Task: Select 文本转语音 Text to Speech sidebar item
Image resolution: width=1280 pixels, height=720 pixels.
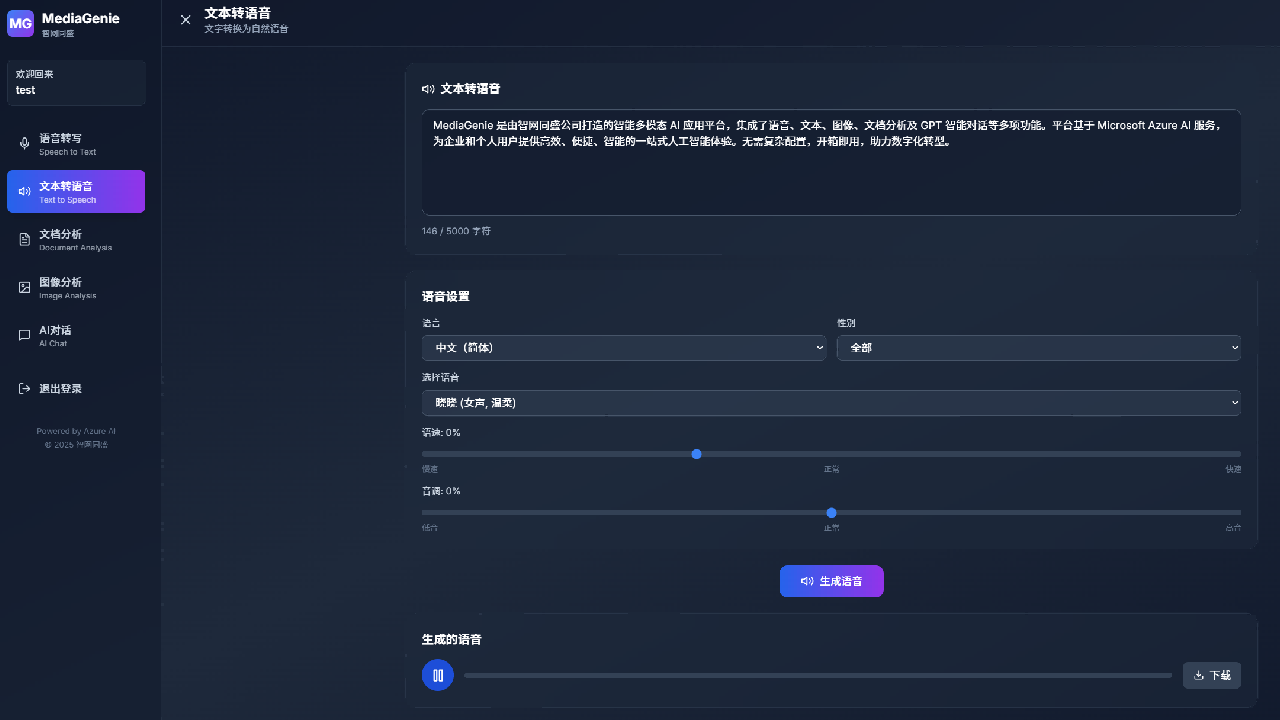Action: click(76, 191)
